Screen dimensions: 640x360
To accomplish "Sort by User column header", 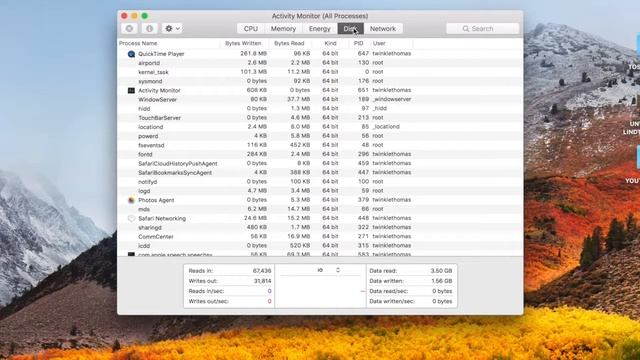I will (x=391, y=43).
